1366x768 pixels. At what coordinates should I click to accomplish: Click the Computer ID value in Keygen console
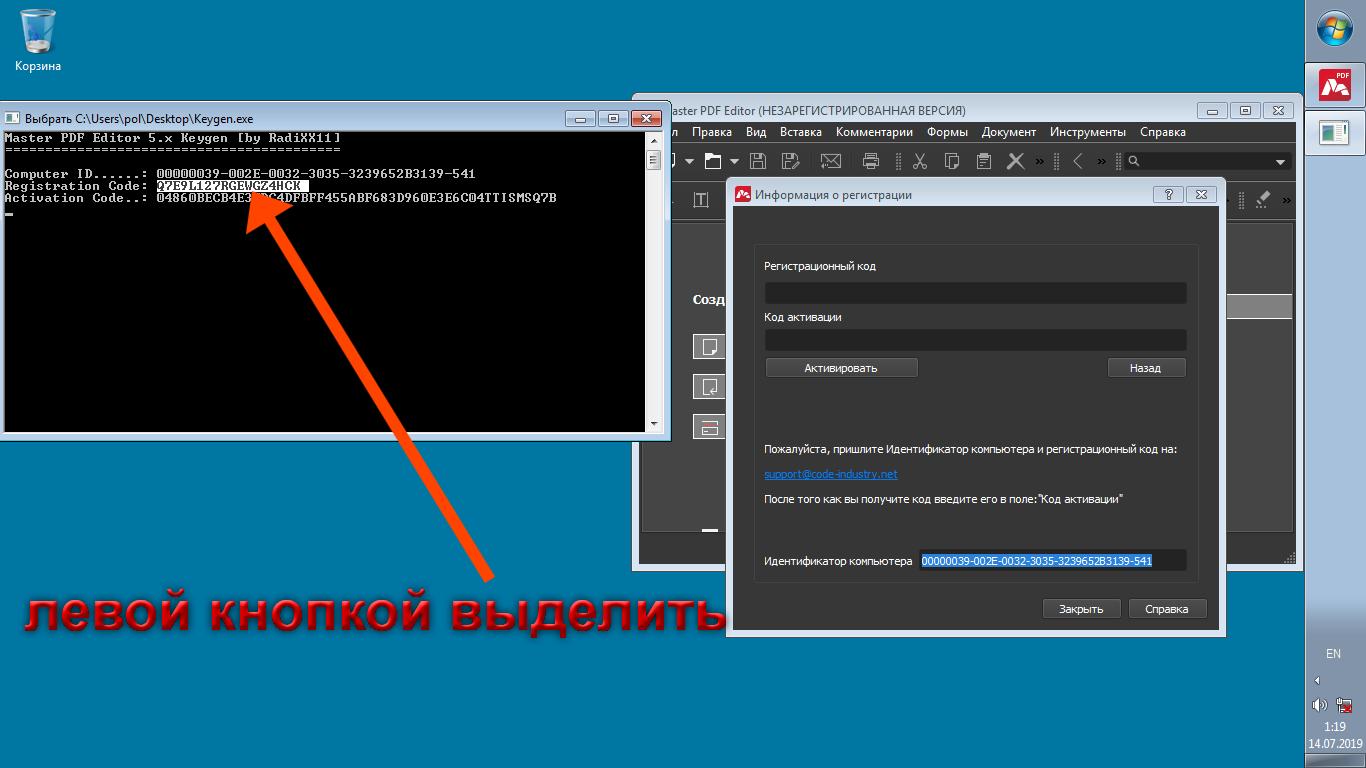[316, 174]
